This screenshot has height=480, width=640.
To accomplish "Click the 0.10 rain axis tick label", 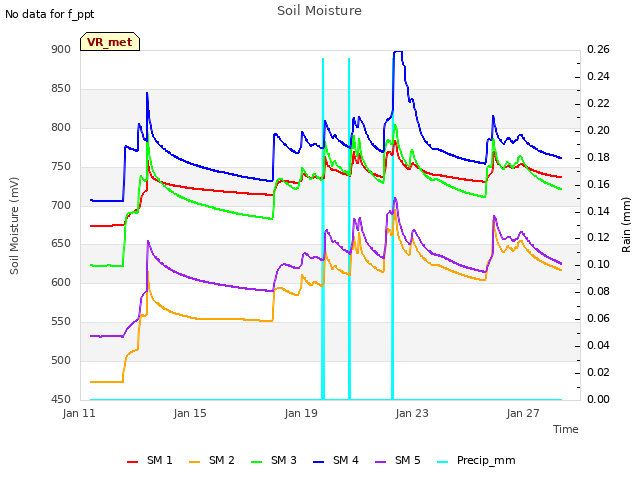I will pyautogui.click(x=598, y=264).
